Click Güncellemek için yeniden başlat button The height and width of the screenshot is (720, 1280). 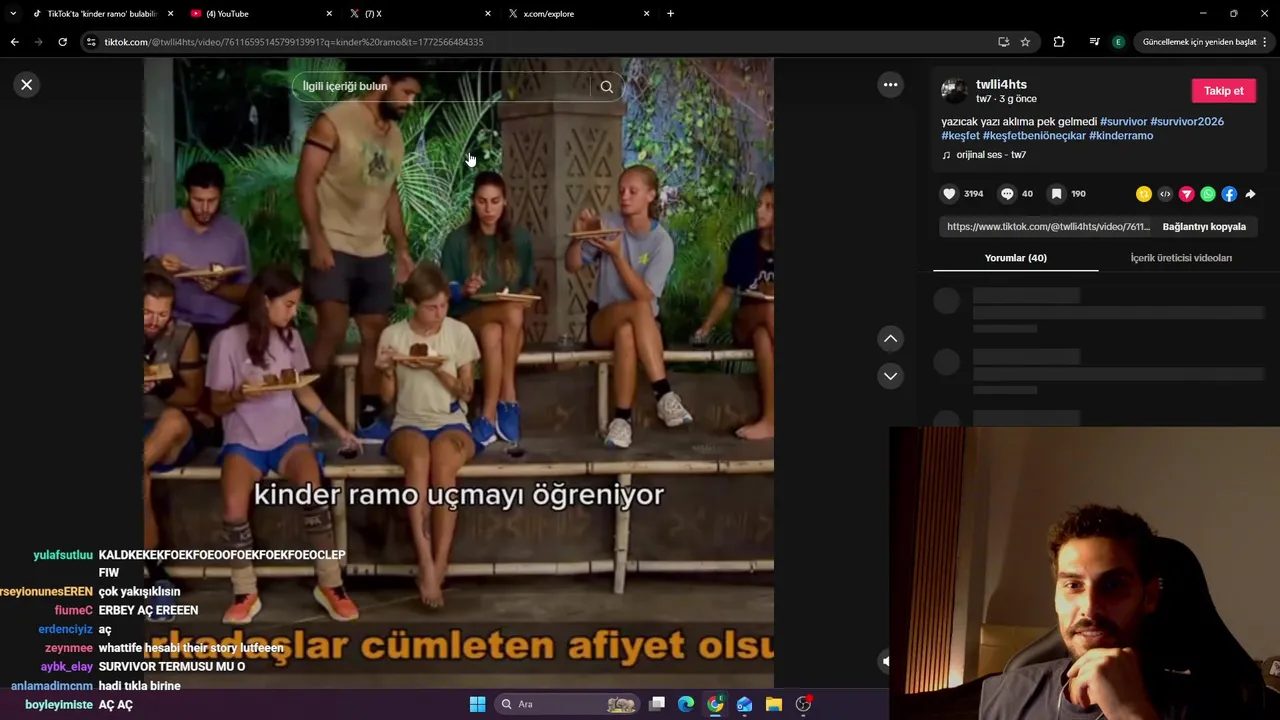1199,42
